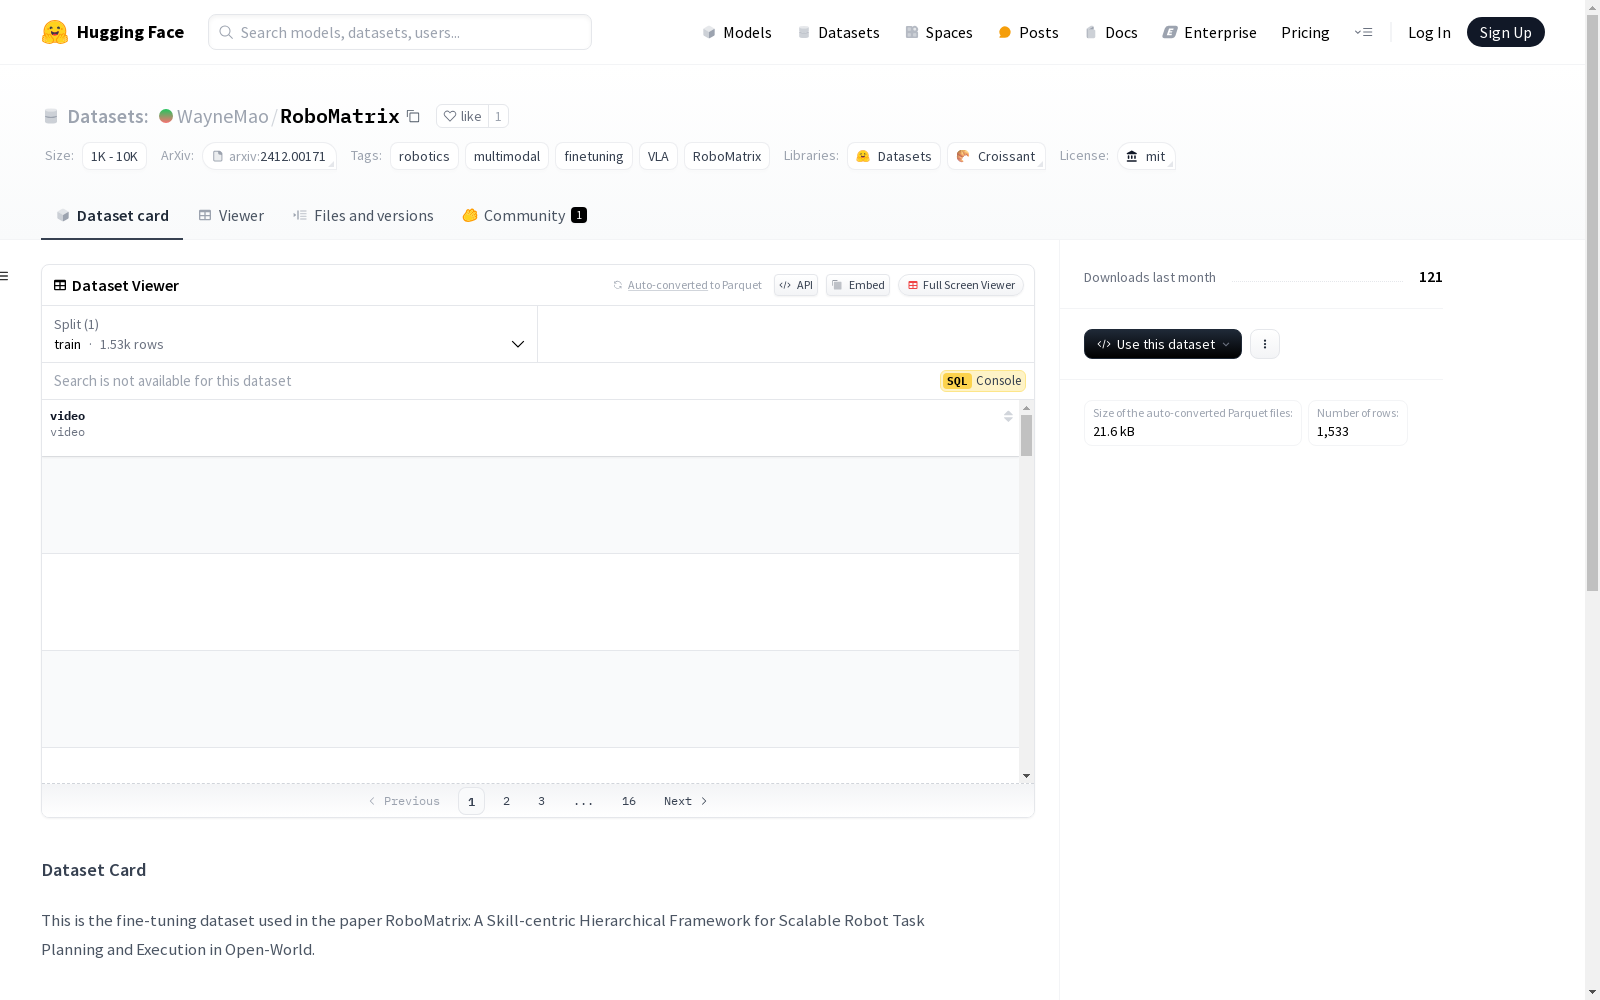Open the arxiv:2412.00171 paper link
The width and height of the screenshot is (1600, 1000).
(x=268, y=156)
